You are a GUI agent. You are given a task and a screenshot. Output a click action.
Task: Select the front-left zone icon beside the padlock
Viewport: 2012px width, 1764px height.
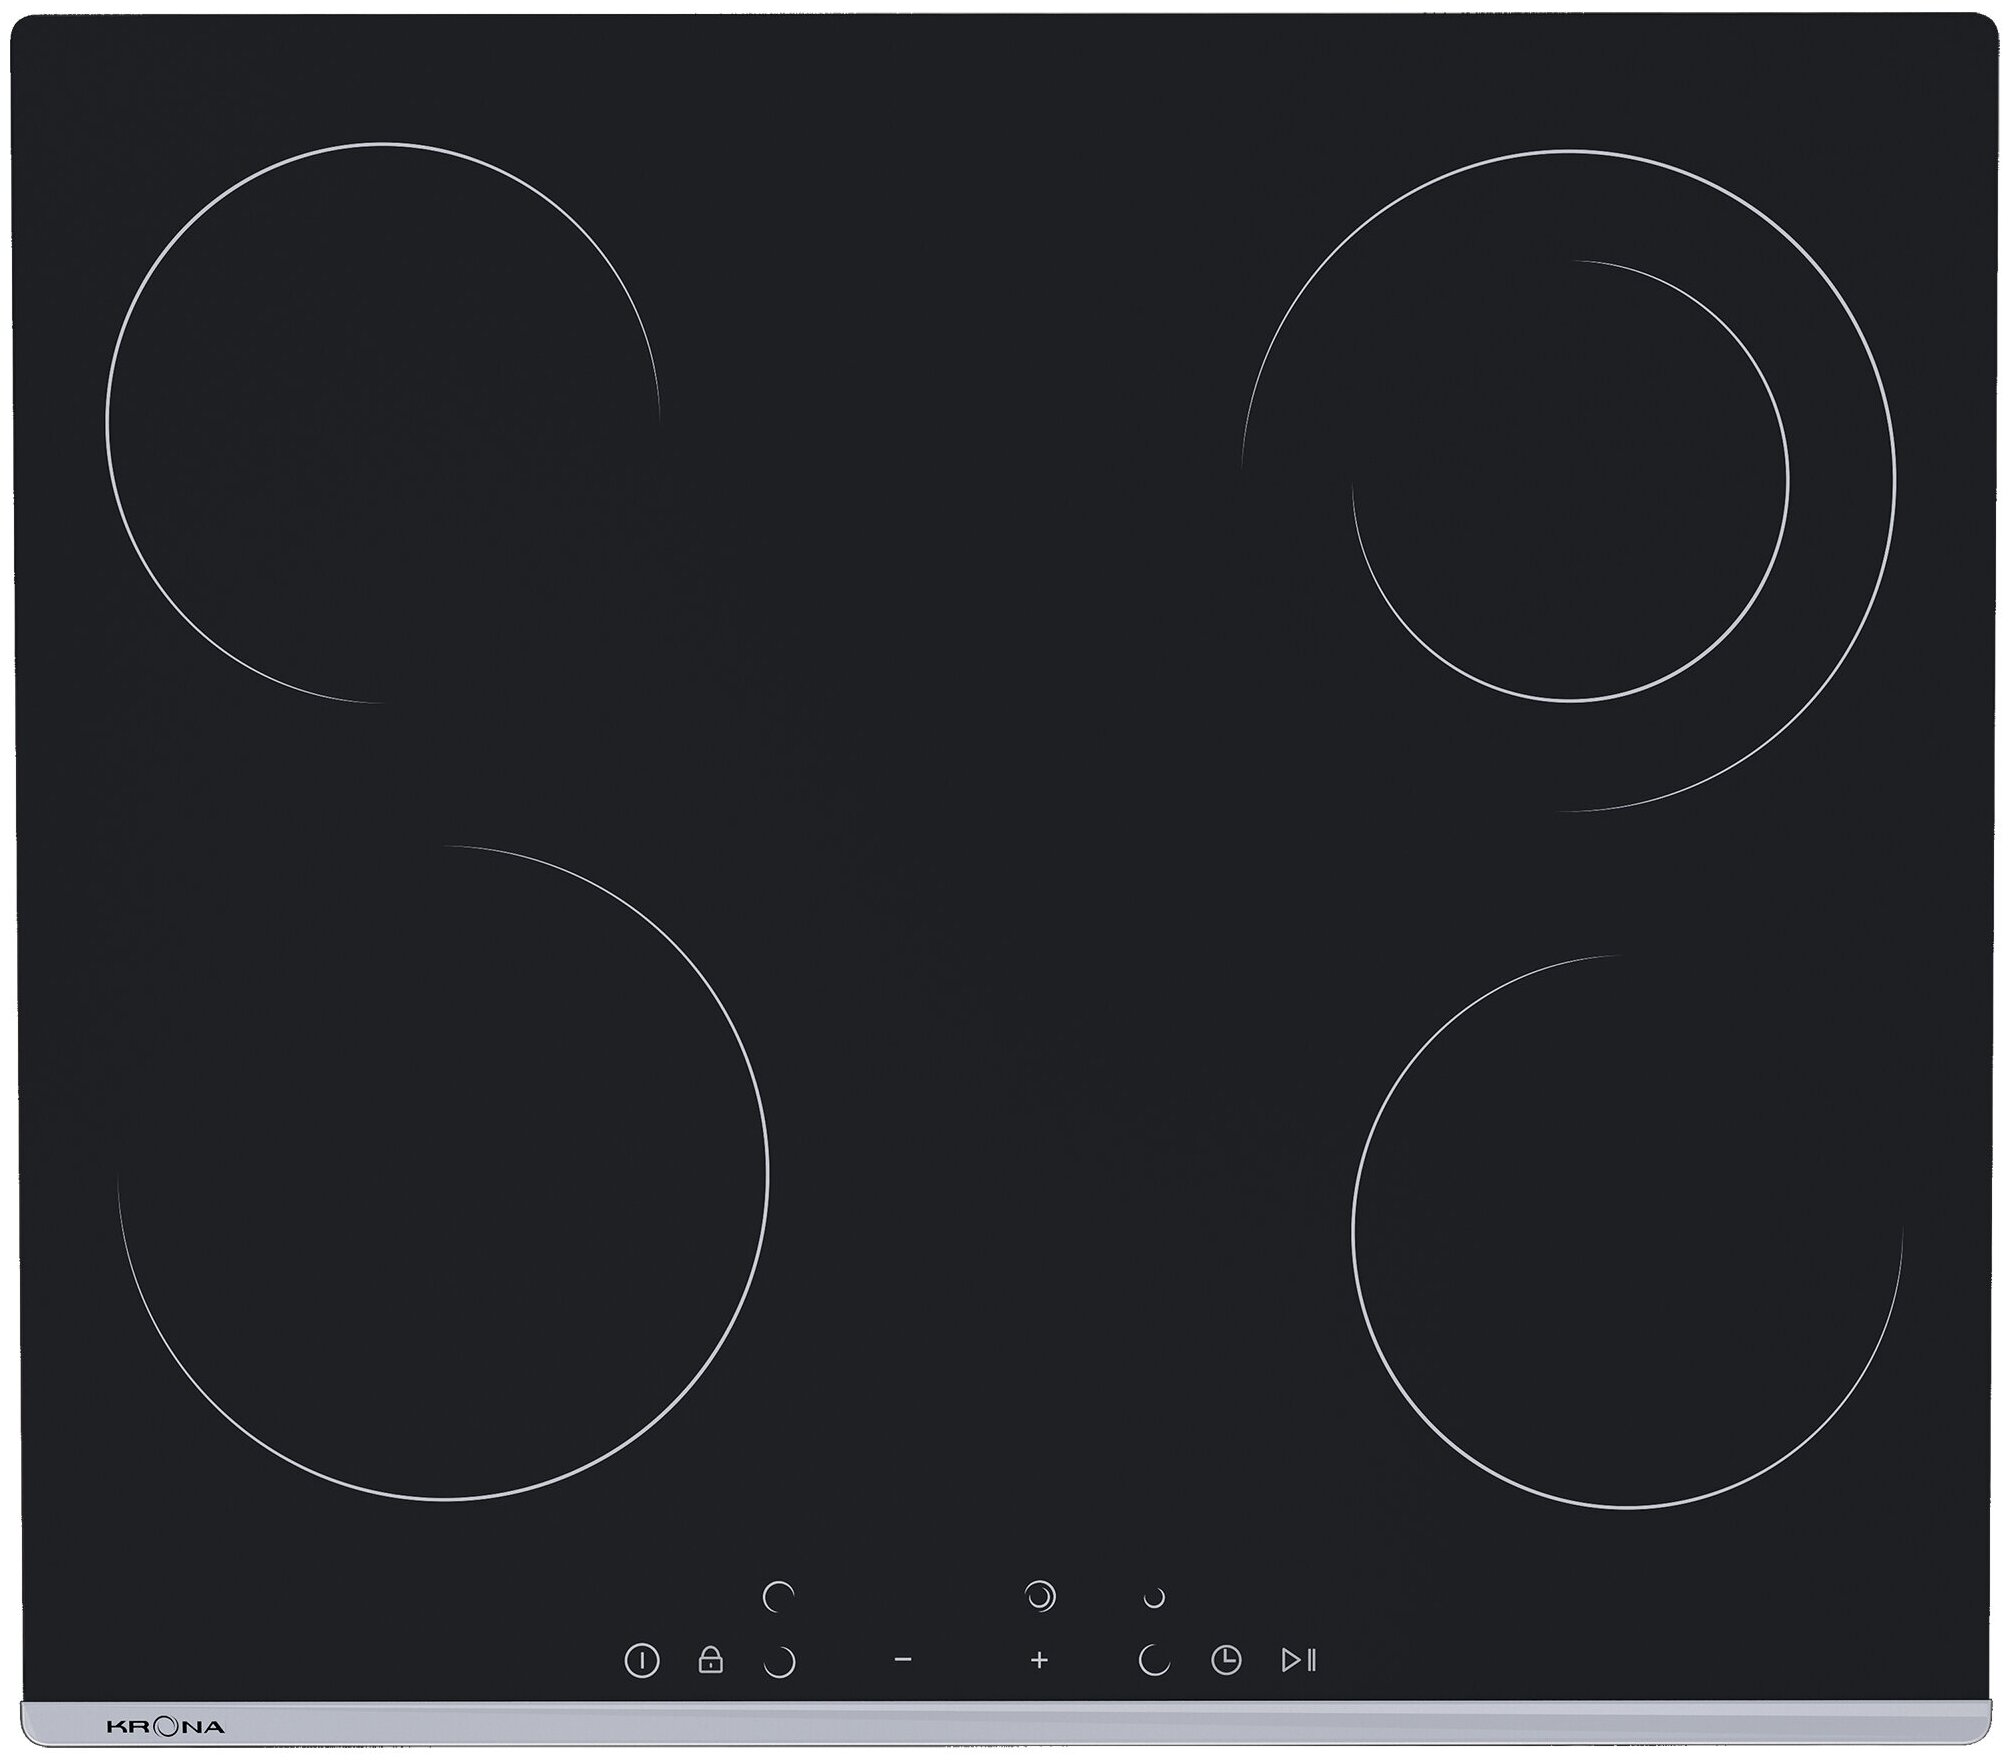pyautogui.click(x=779, y=1662)
